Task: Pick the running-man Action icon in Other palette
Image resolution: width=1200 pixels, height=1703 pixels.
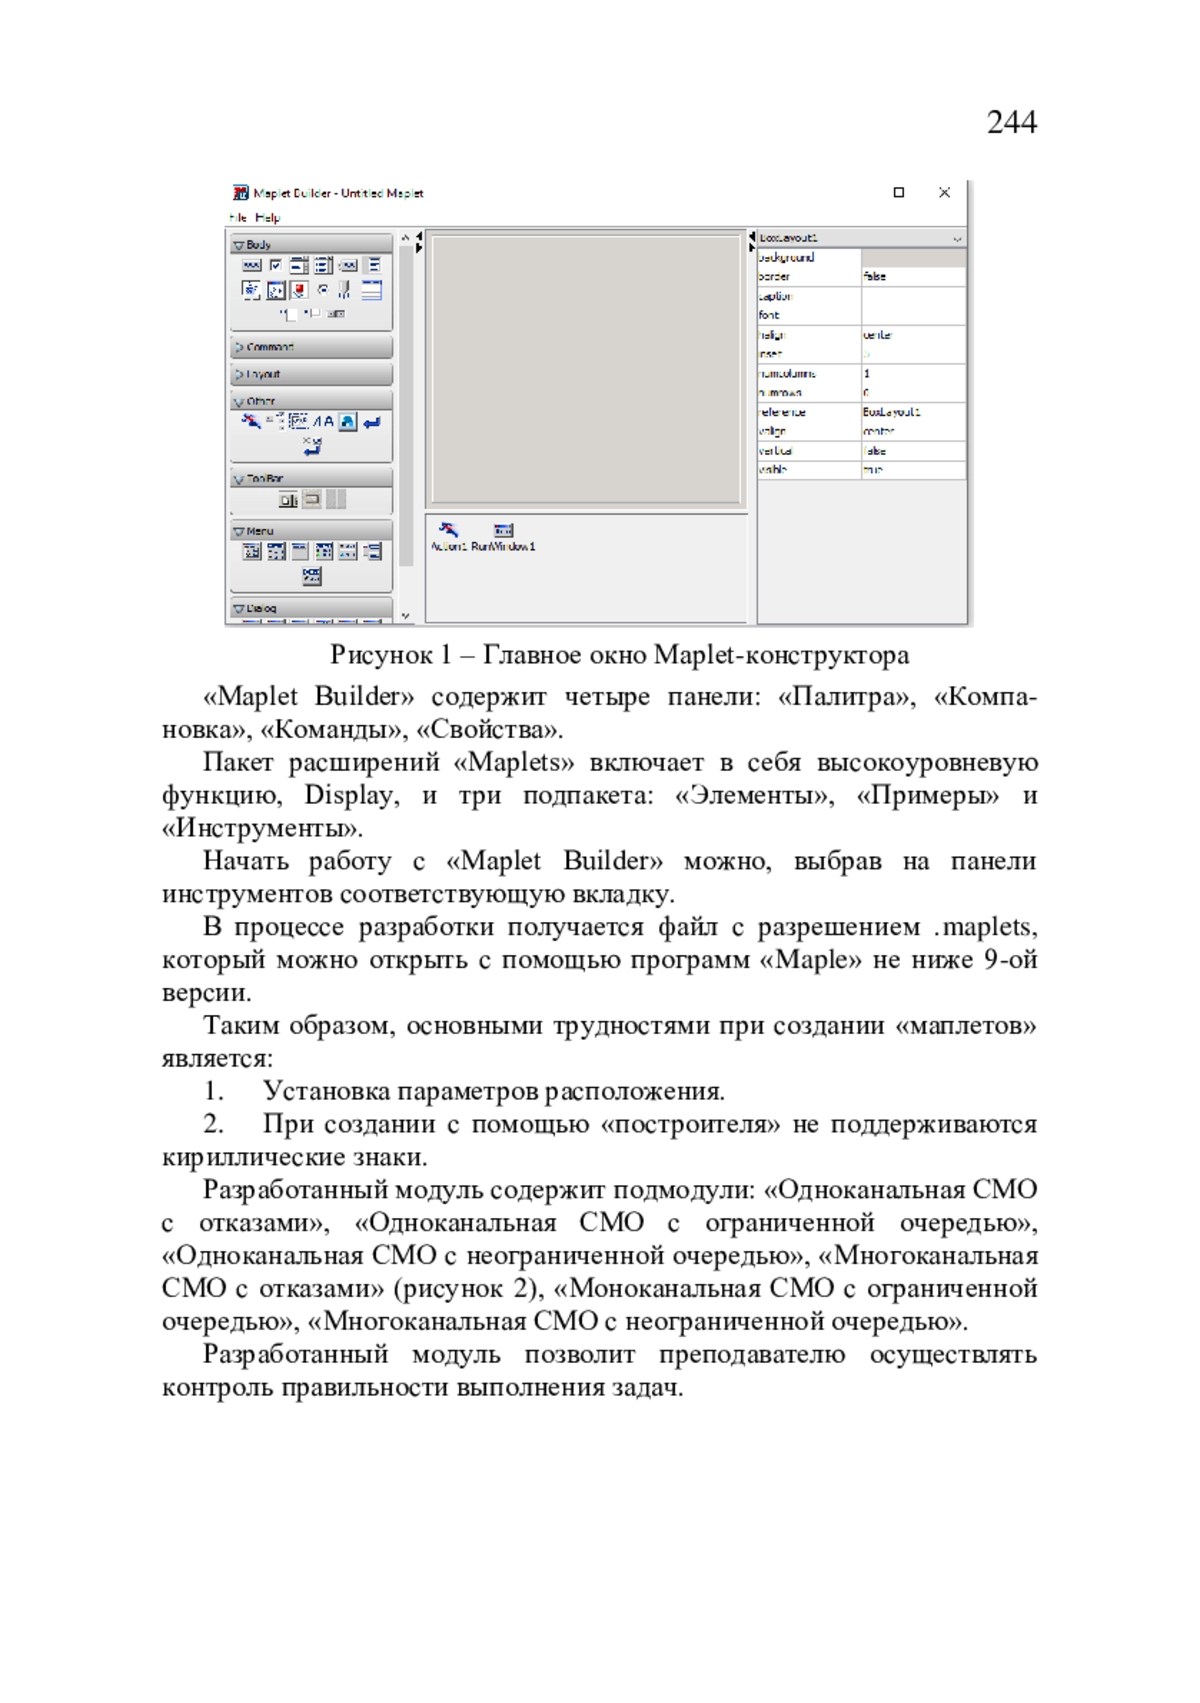Action: click(x=250, y=422)
